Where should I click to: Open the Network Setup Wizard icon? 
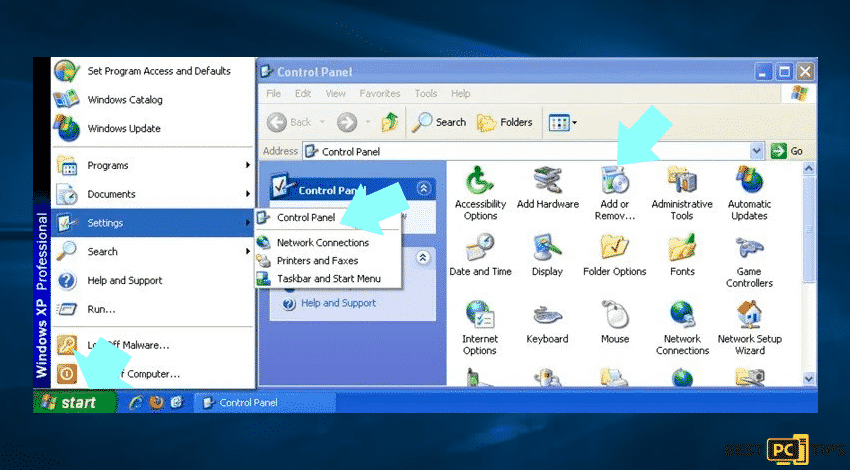click(x=750, y=328)
